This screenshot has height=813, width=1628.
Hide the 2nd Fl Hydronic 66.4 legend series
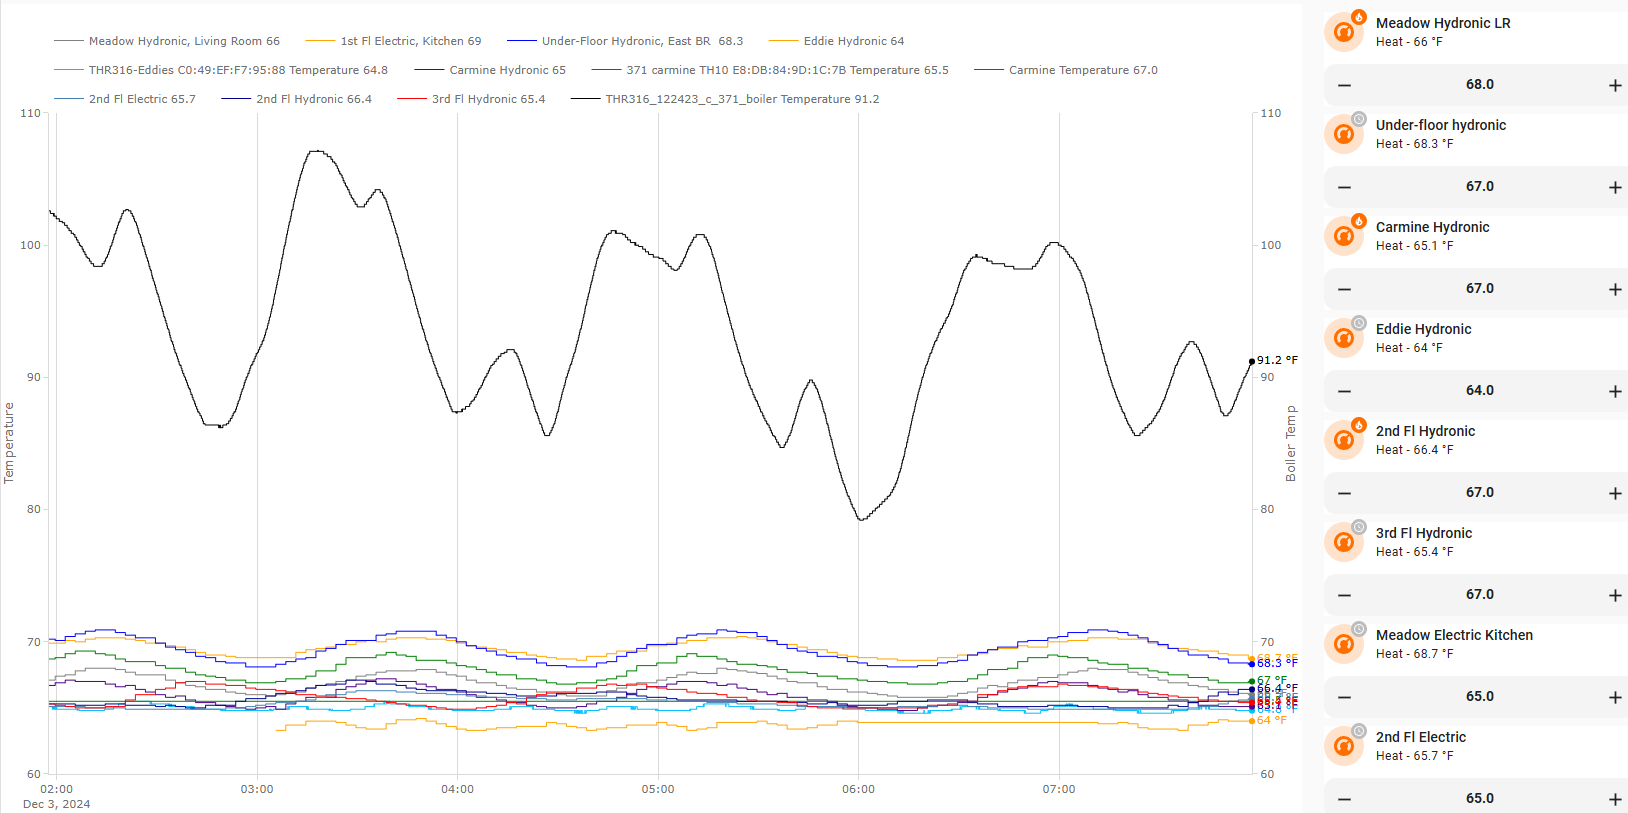pyautogui.click(x=297, y=99)
